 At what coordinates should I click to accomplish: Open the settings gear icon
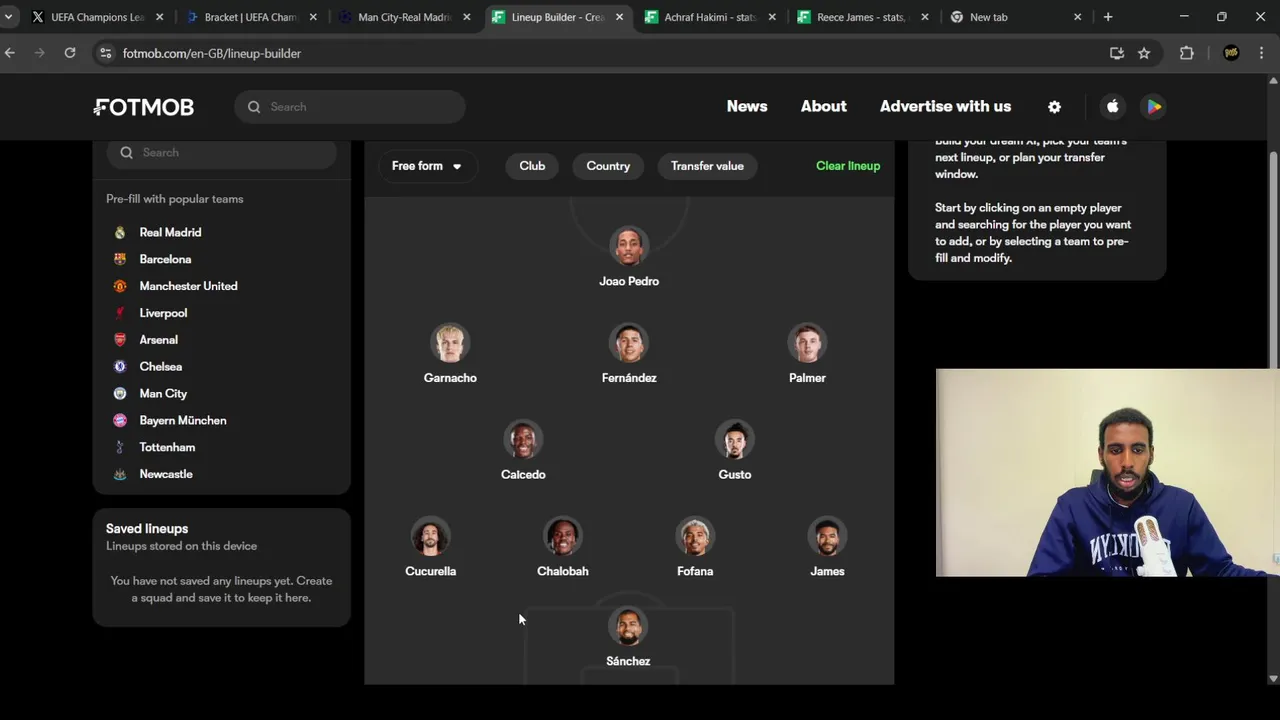click(1054, 107)
